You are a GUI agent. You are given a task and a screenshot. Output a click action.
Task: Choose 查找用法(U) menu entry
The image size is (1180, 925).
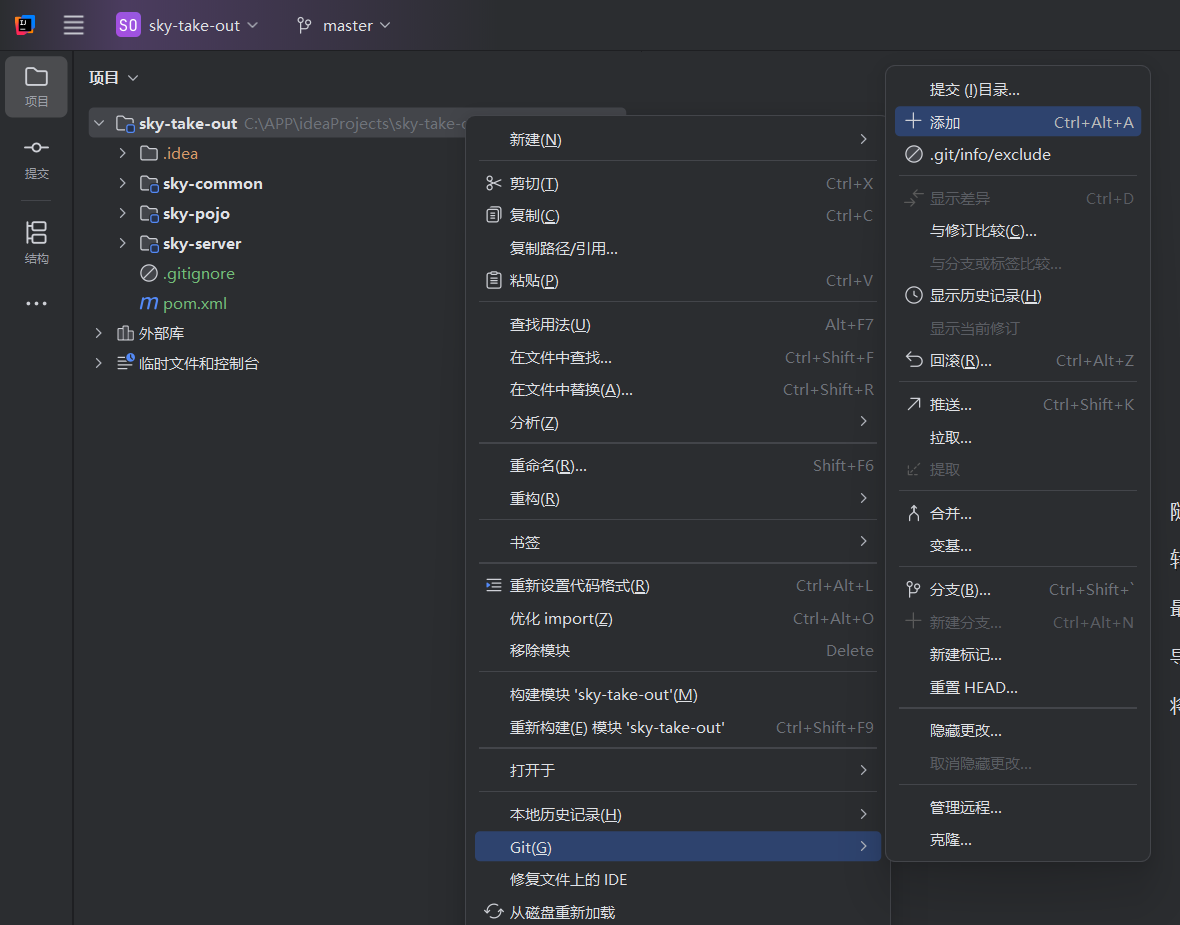[x=677, y=325]
